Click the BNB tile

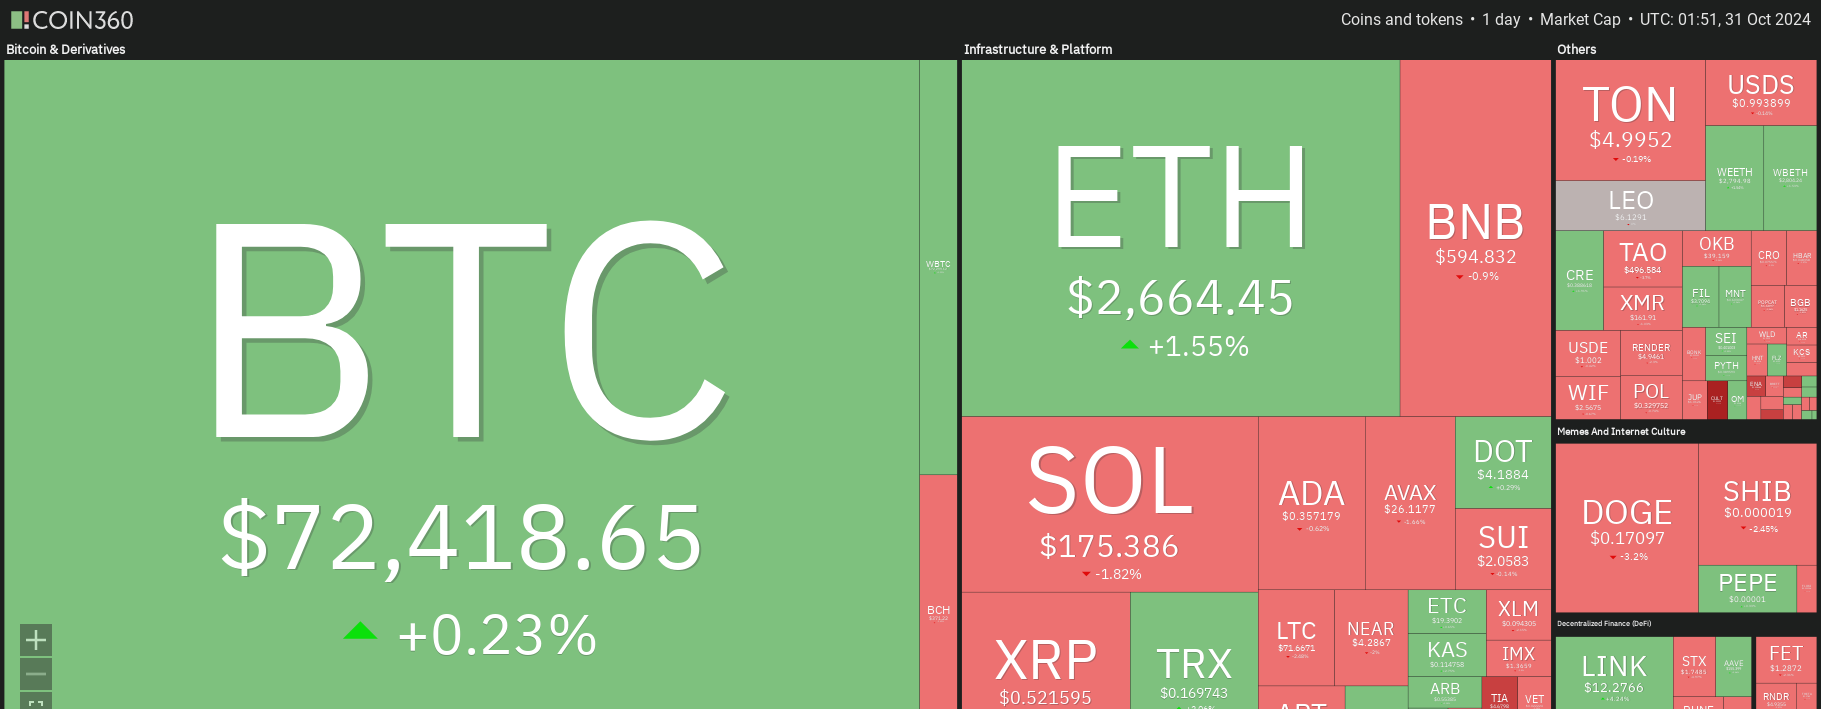click(1475, 238)
